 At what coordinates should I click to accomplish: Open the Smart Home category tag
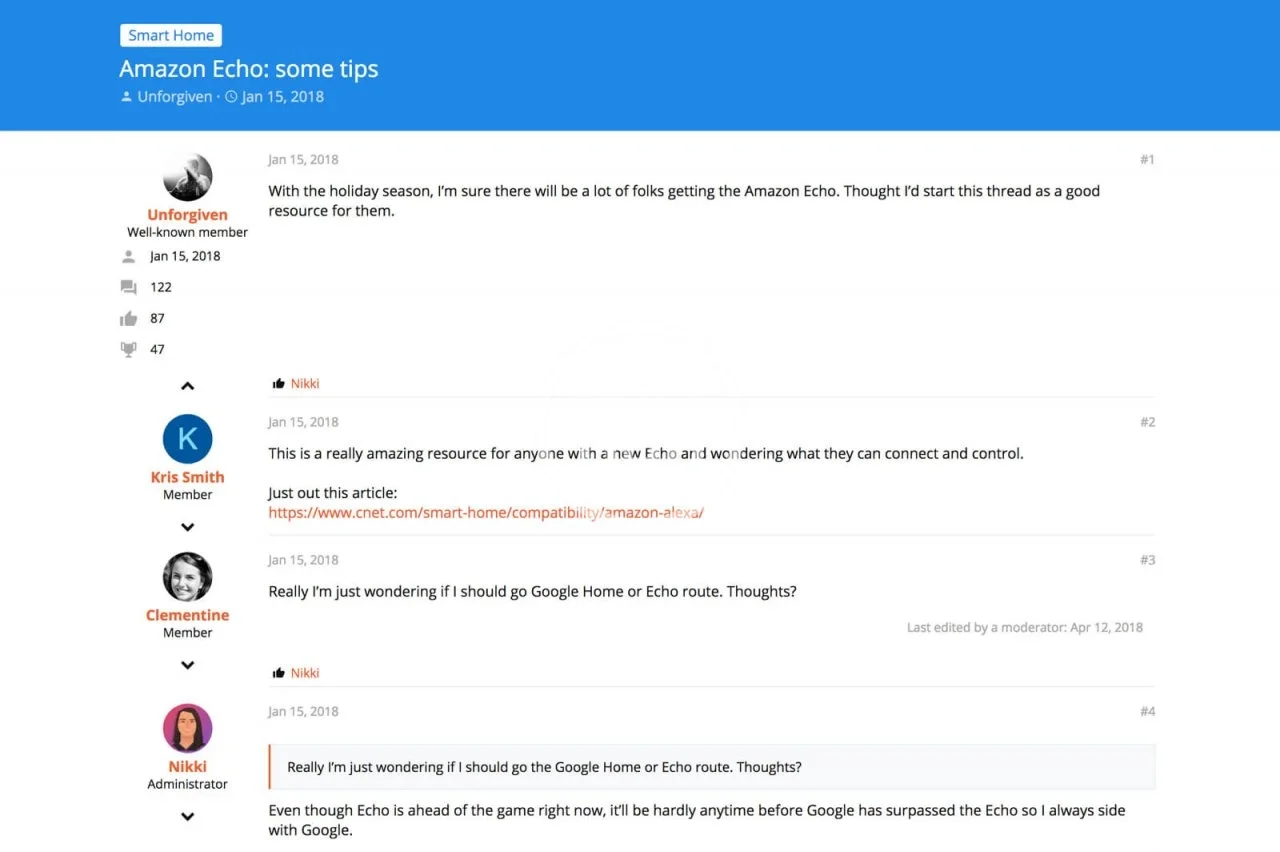[171, 35]
